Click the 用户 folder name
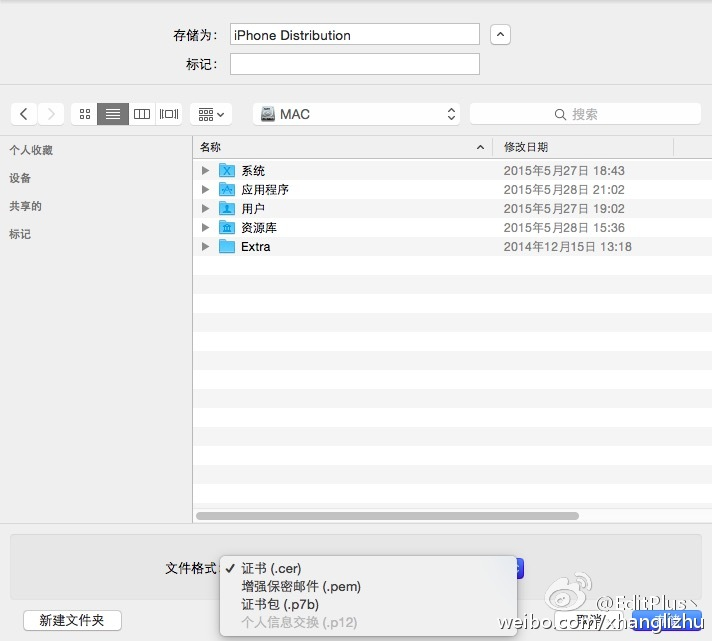Screen dimensions: 712x641 pyautogui.click(x=253, y=209)
